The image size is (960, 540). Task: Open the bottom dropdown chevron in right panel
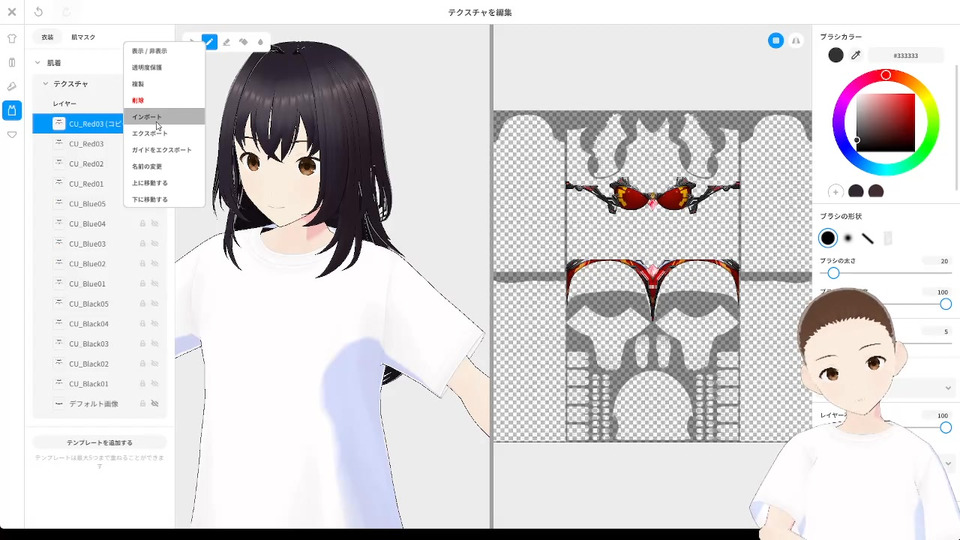[x=948, y=463]
